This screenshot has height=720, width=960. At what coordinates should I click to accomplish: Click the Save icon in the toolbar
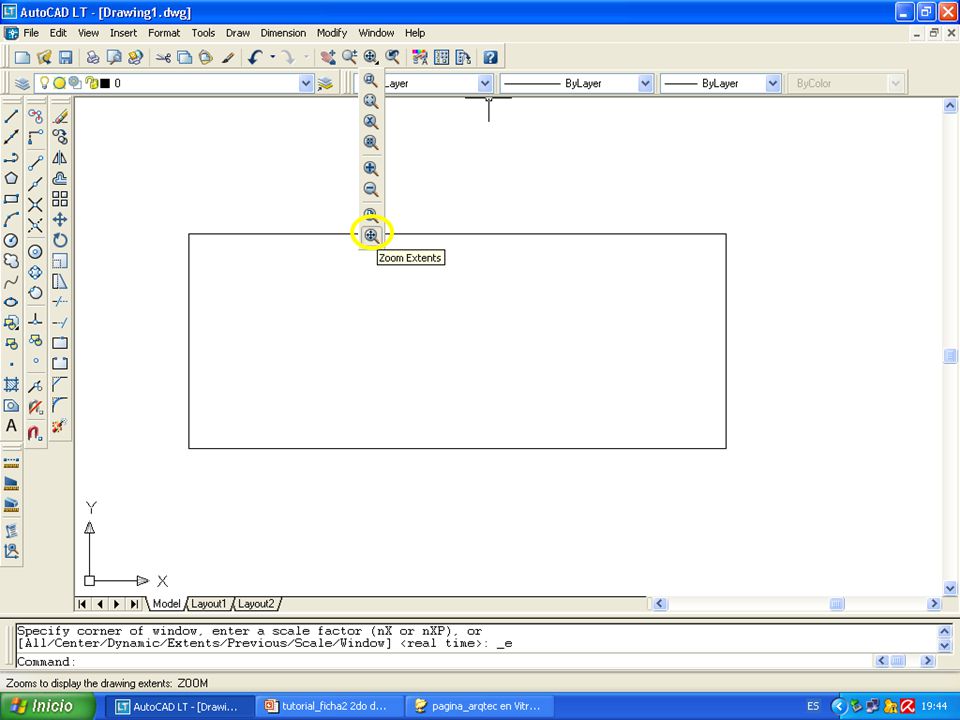pos(66,58)
